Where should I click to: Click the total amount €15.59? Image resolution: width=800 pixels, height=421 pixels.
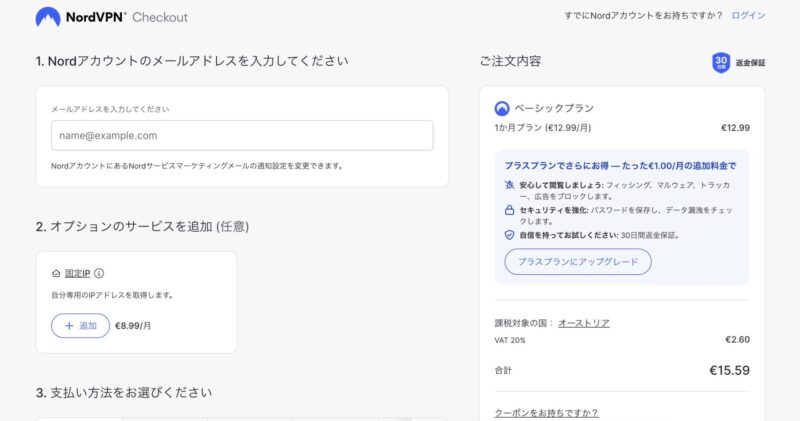pyautogui.click(x=730, y=370)
